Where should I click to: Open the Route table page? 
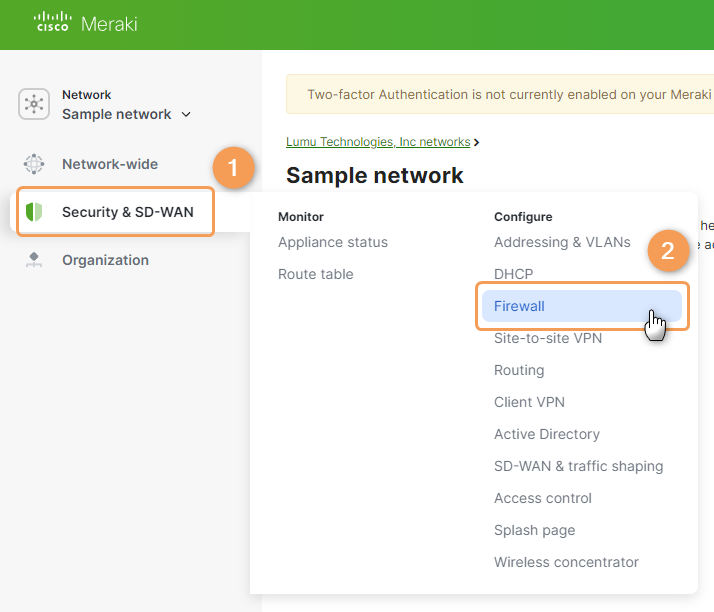315,274
